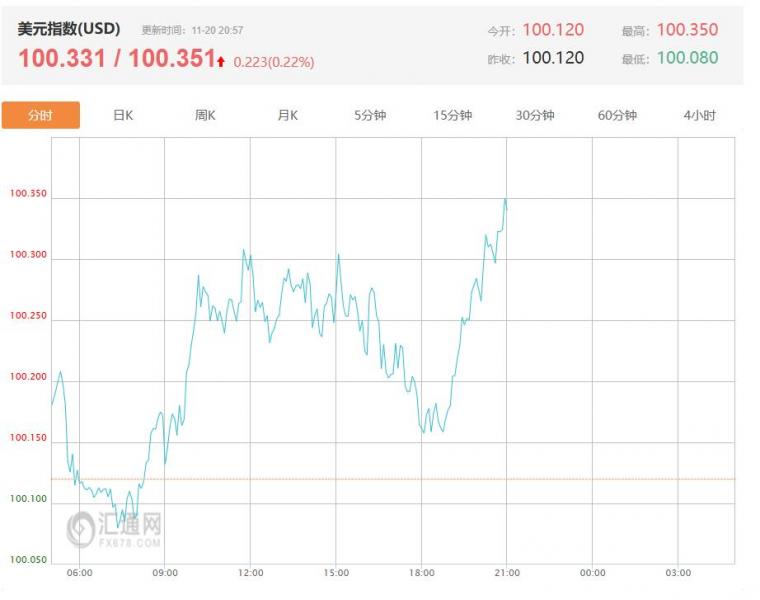Select the 4小时 interval tab
This screenshot has width=760, height=600.
point(699,115)
